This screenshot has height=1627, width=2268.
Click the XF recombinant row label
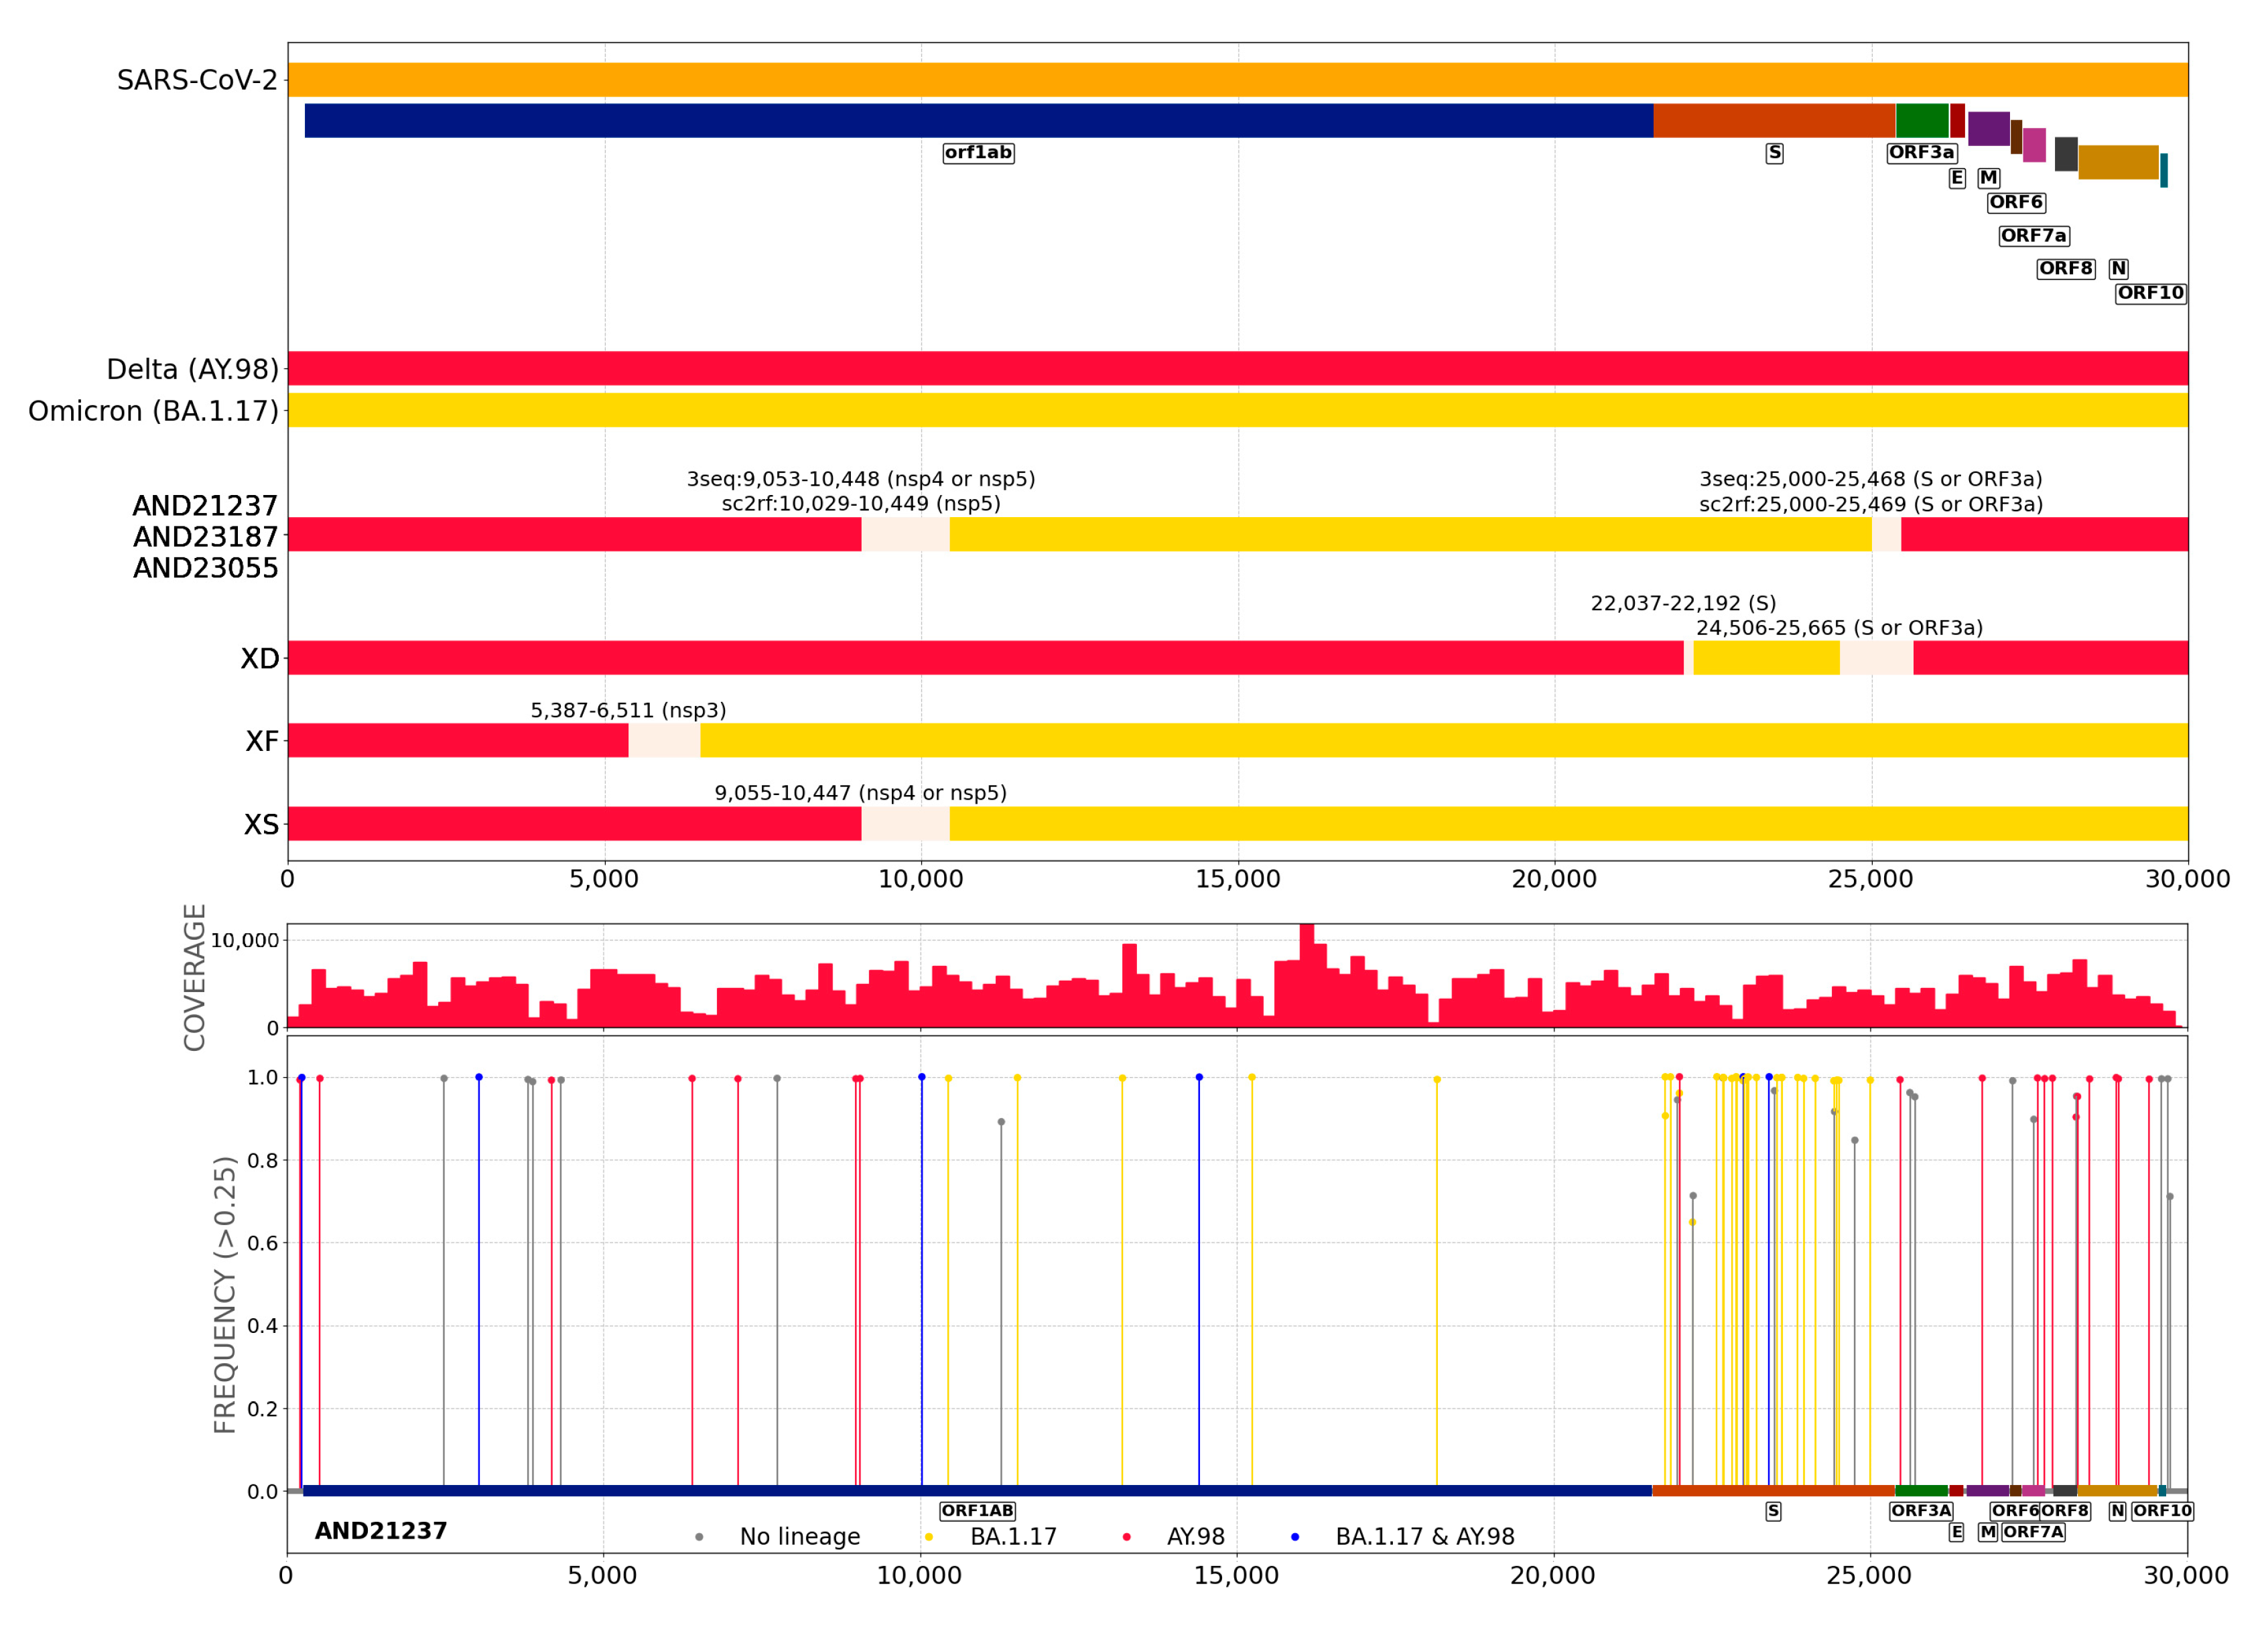click(x=262, y=741)
